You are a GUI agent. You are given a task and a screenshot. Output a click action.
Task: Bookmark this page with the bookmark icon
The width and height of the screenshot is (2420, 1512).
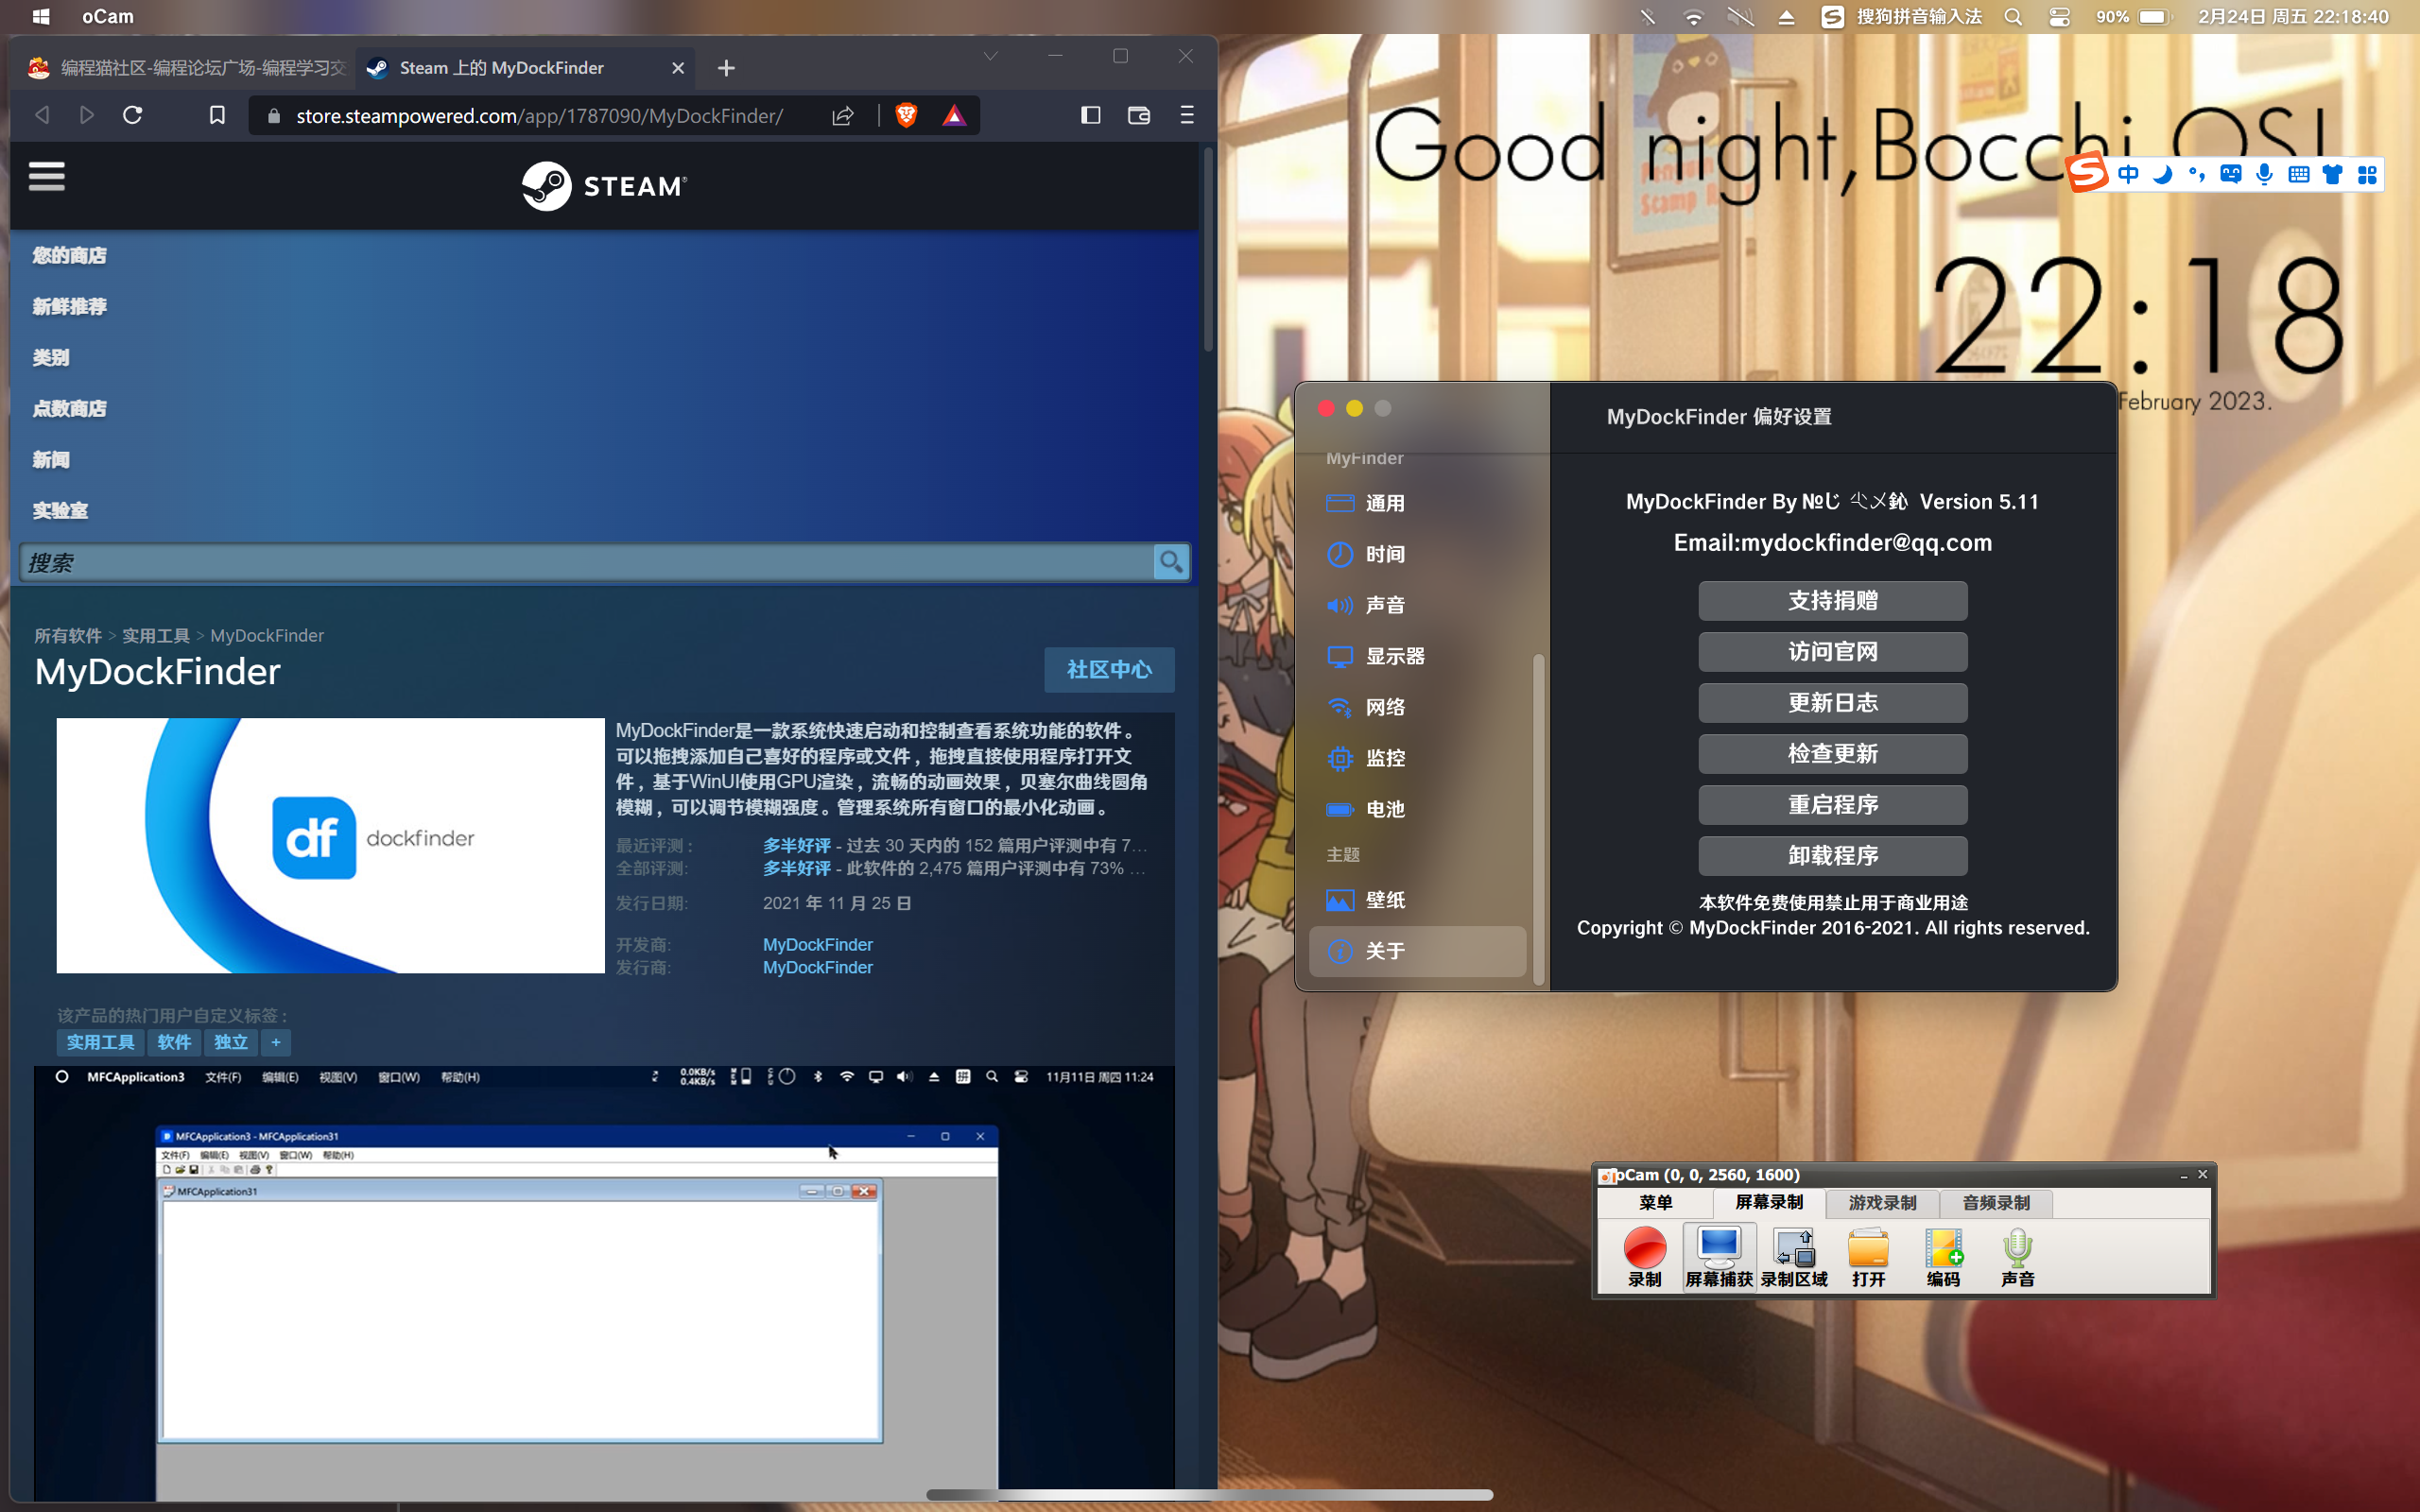[x=217, y=115]
